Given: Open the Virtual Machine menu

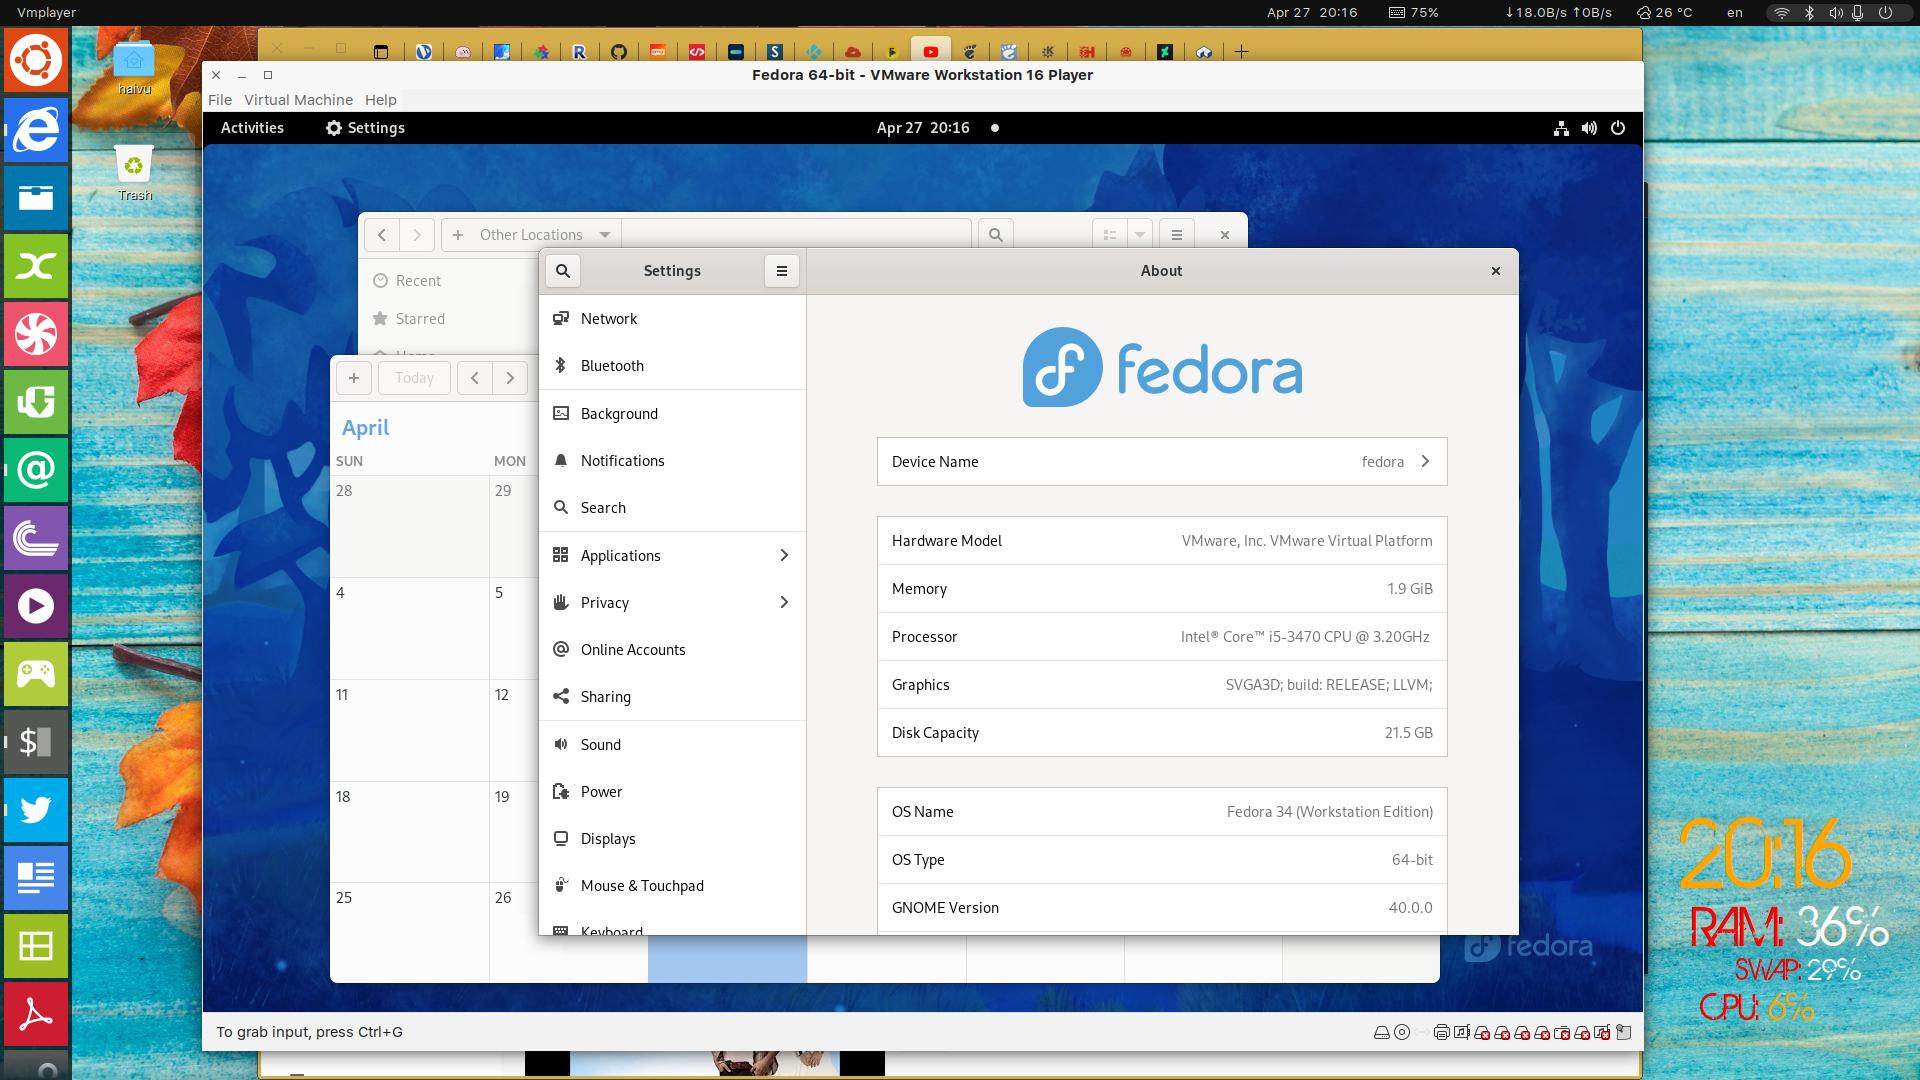Looking at the screenshot, I should [x=298, y=100].
